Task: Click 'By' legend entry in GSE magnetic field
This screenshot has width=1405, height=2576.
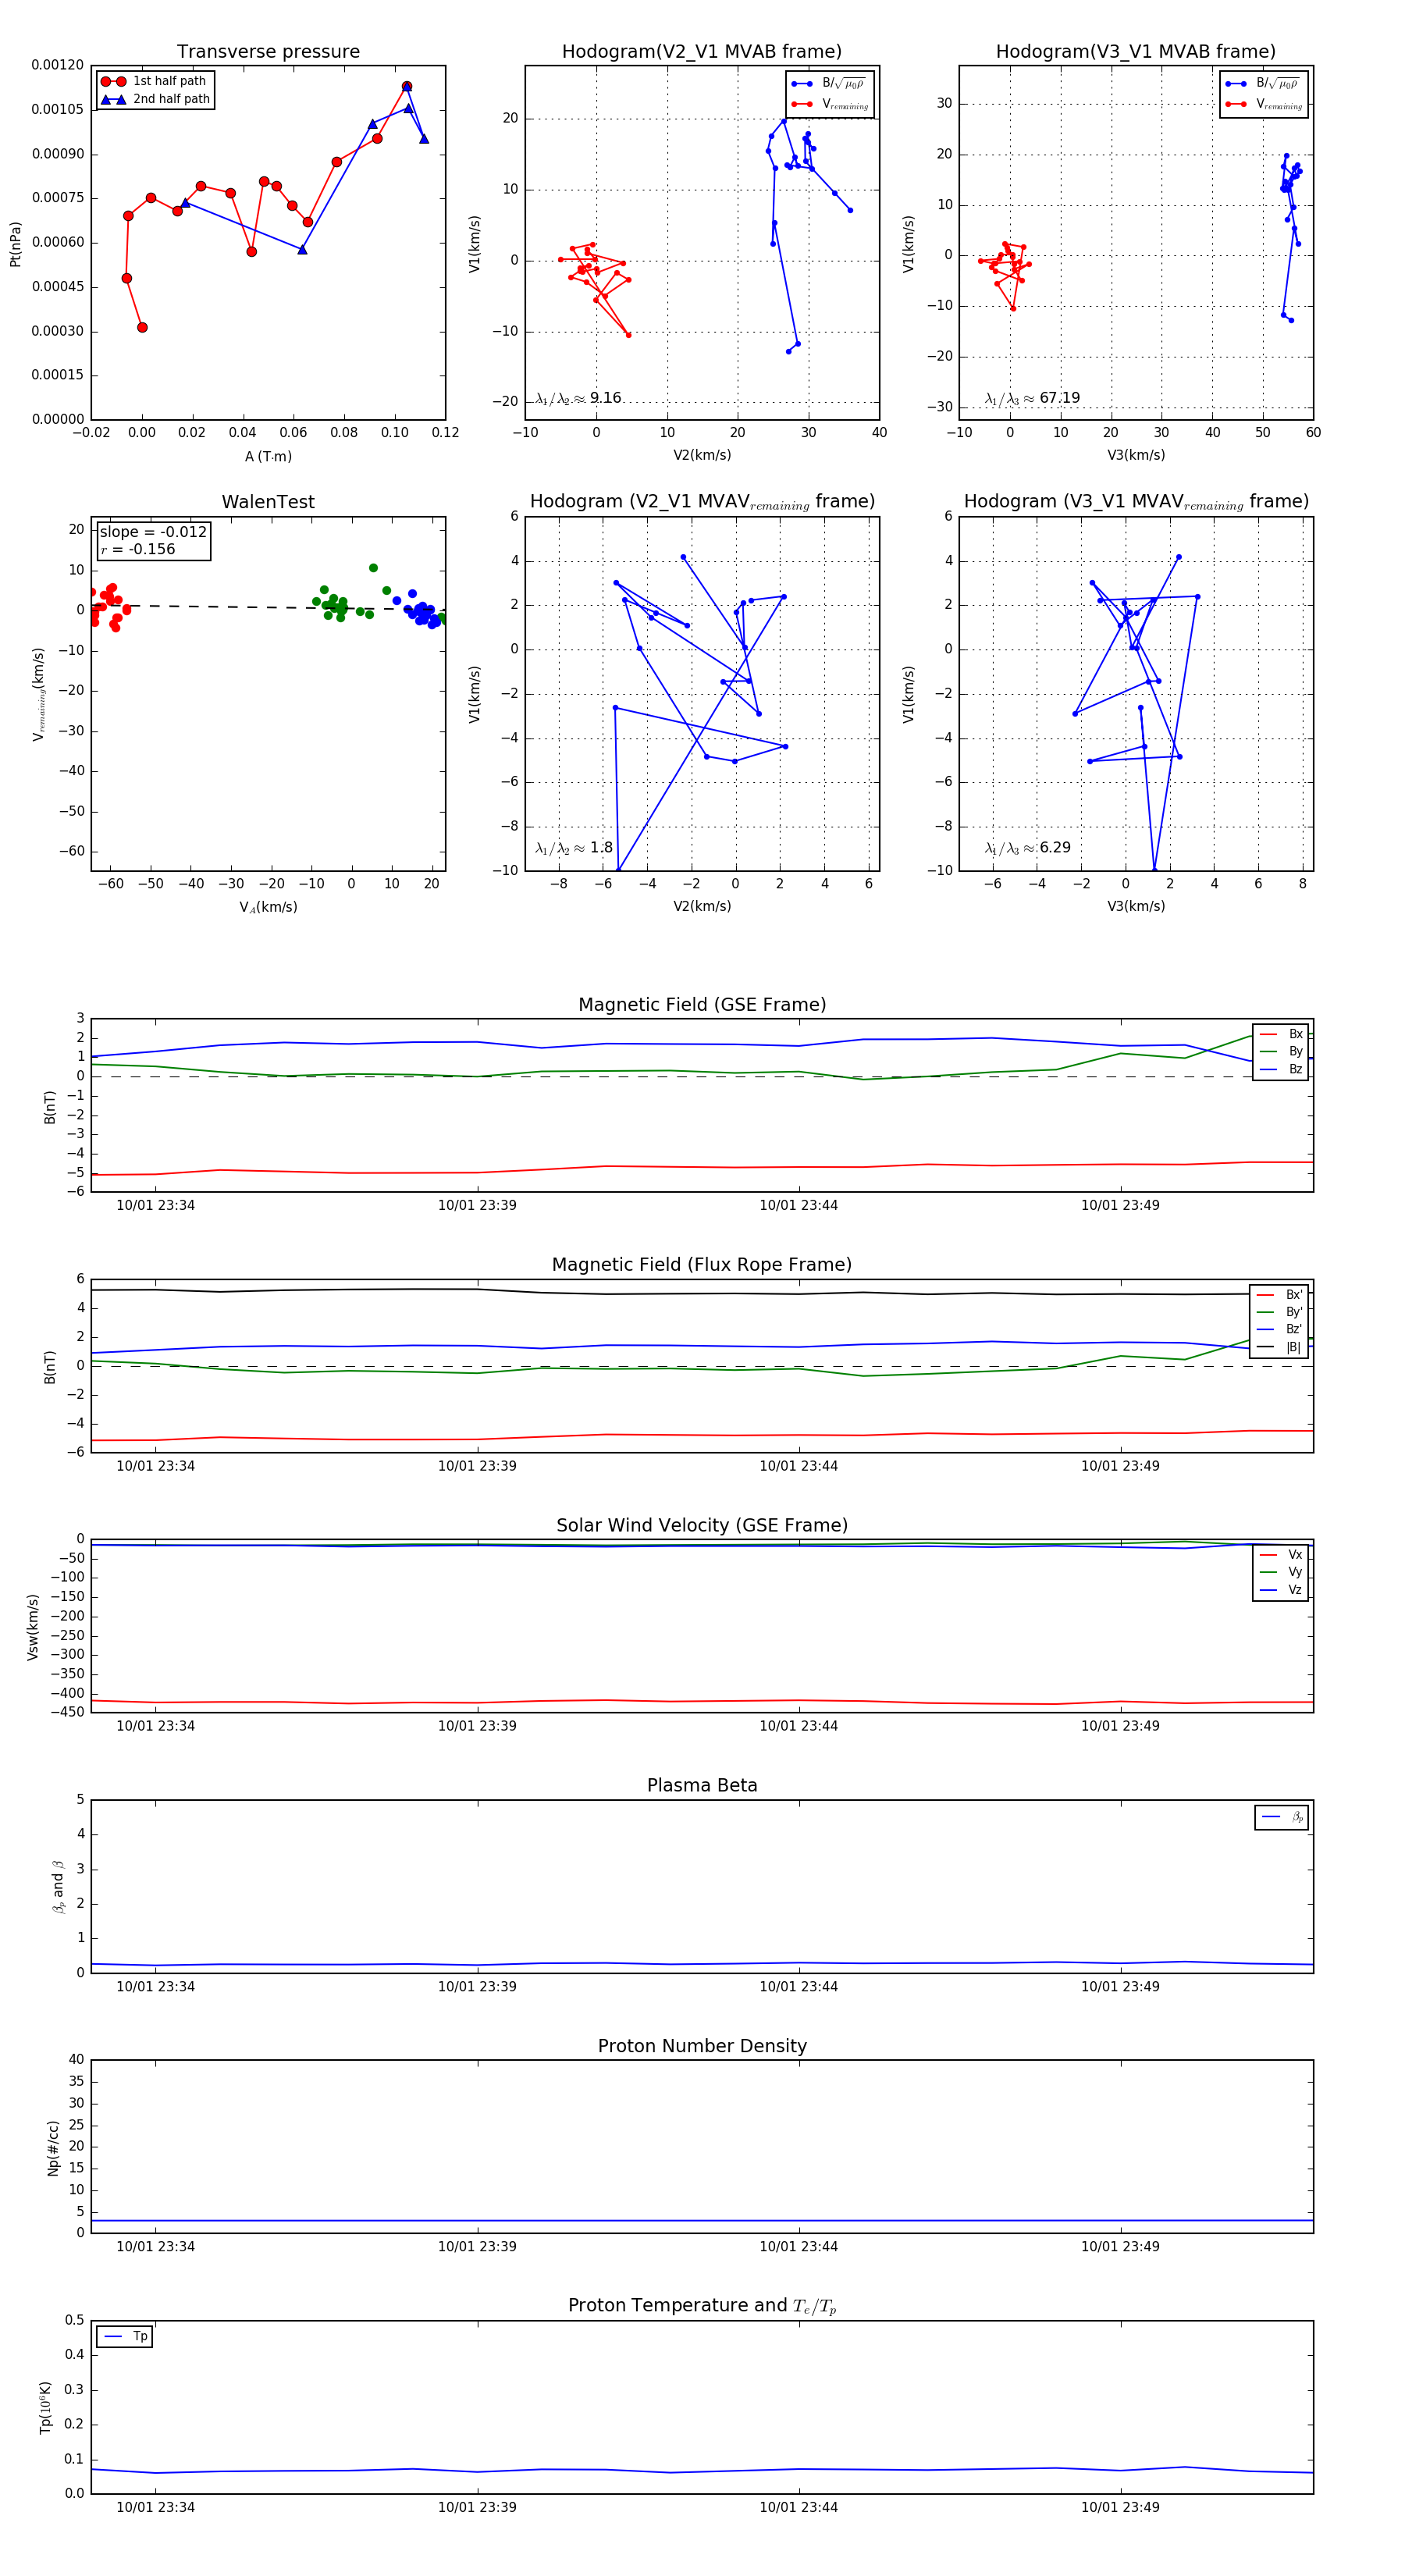Action: (1281, 1051)
